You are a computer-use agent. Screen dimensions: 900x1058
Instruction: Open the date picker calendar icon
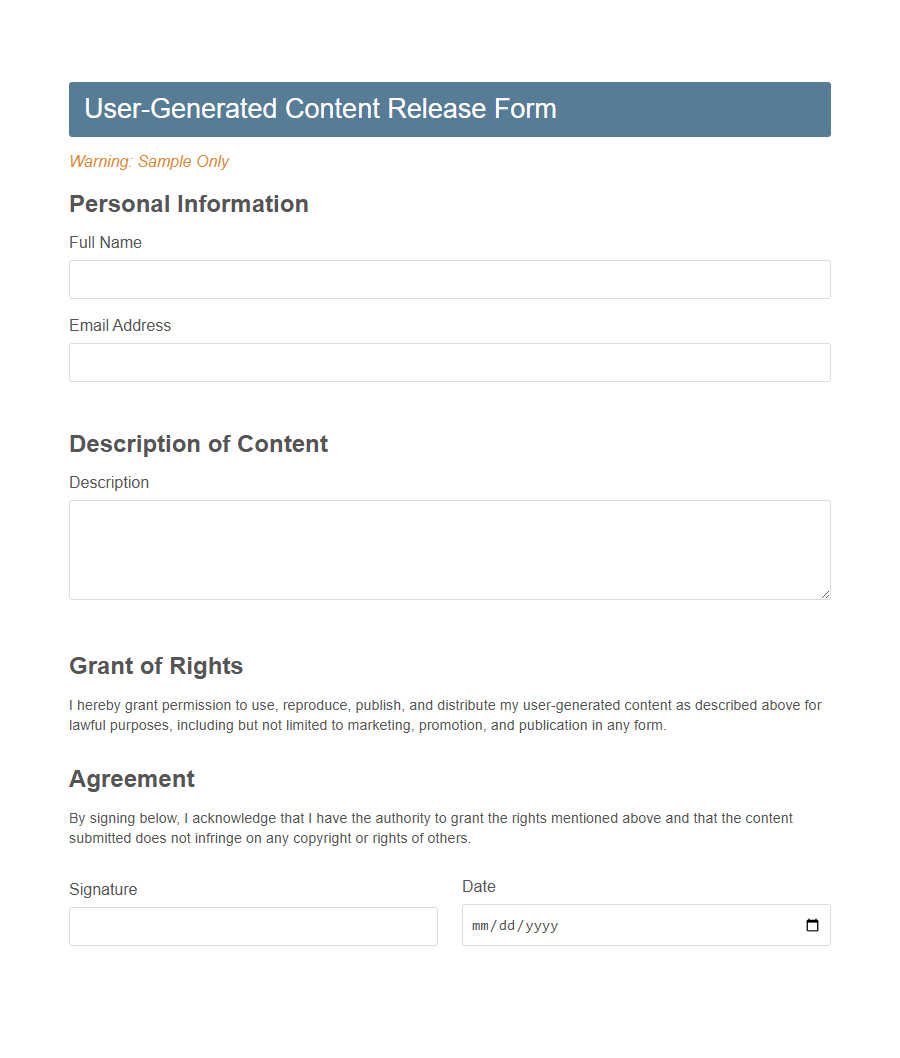tap(811, 925)
